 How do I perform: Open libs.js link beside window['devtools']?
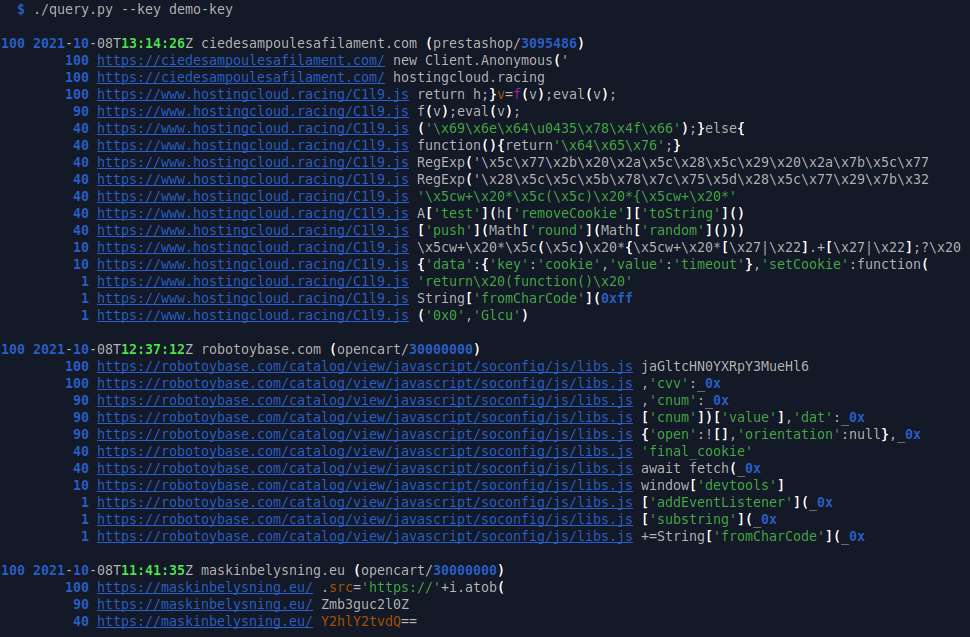click(x=364, y=485)
